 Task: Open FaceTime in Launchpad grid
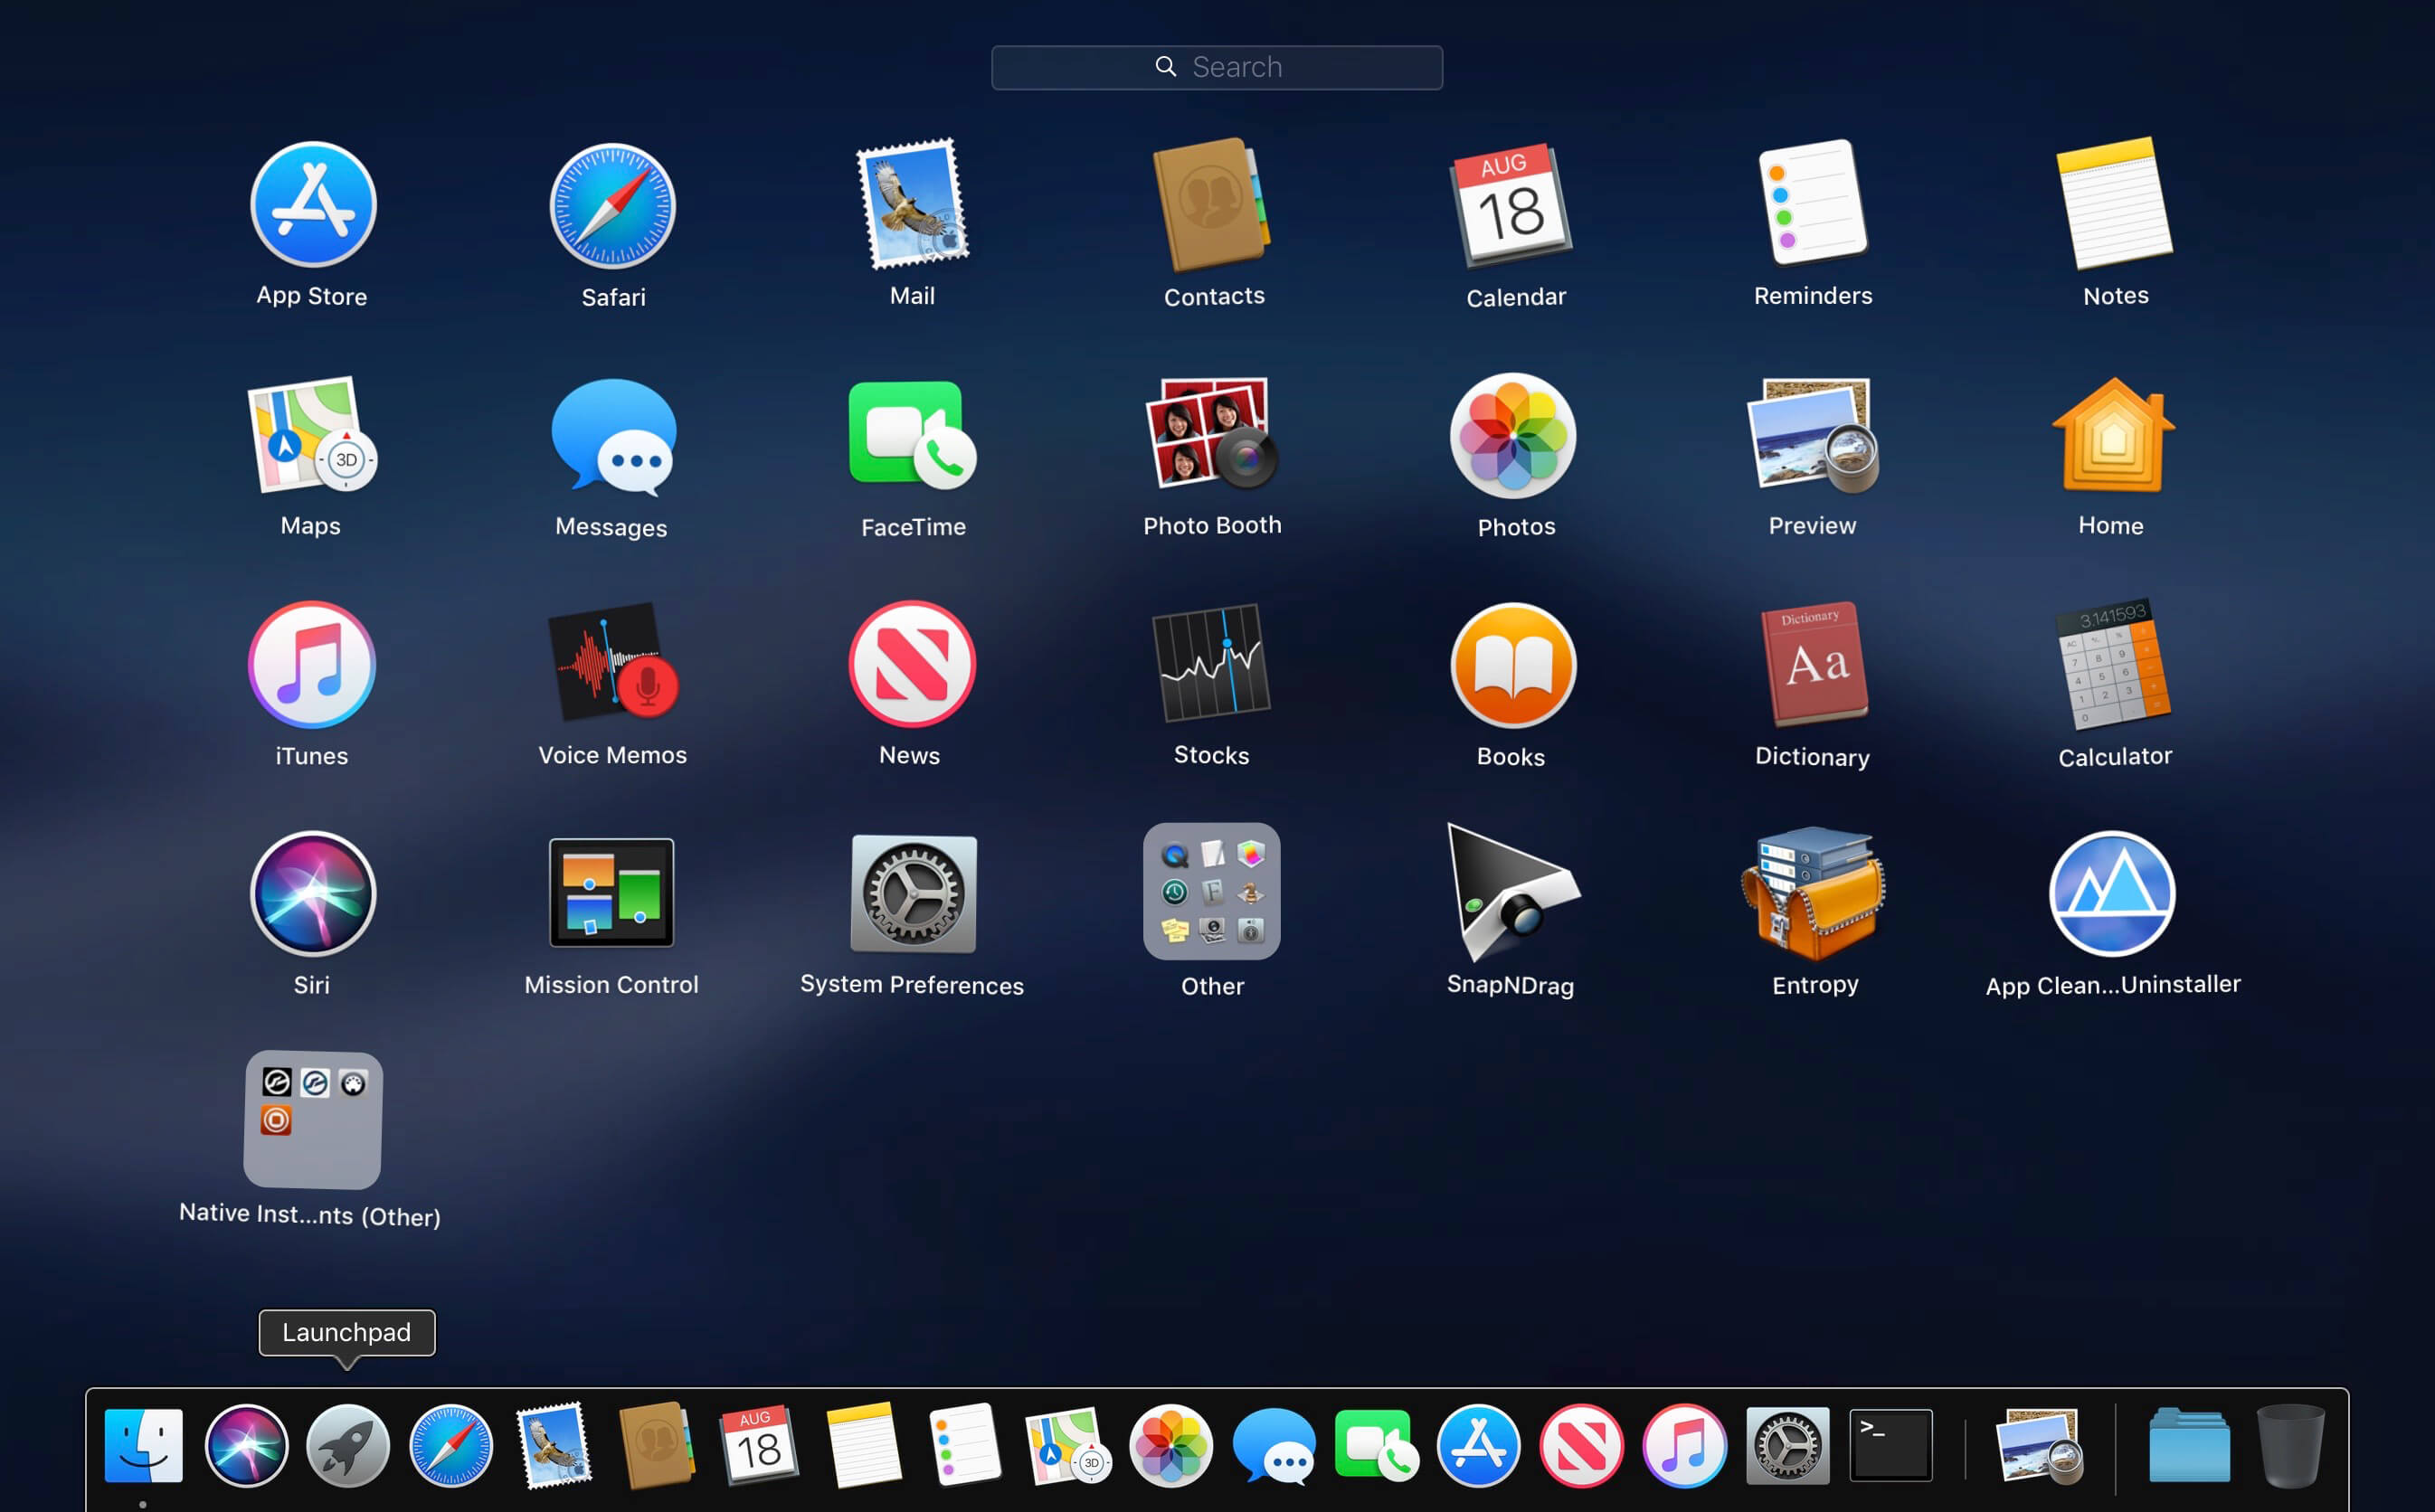coord(912,434)
